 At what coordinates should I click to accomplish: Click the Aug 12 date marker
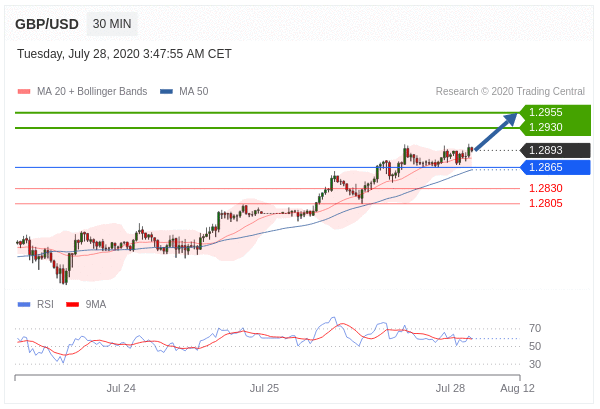click(x=517, y=387)
